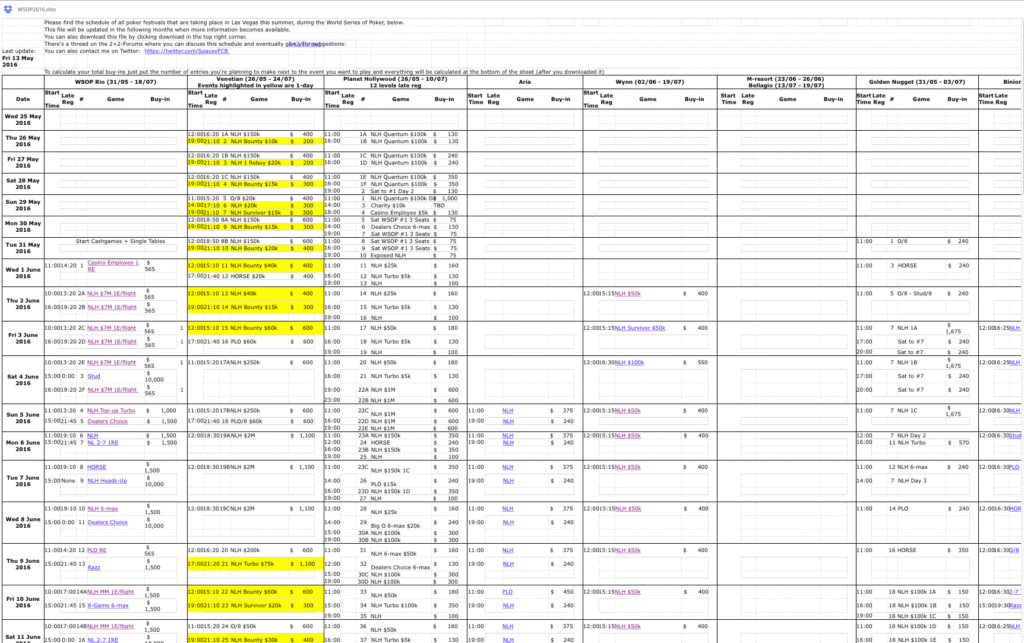Viewport: 1024px width, 643px height.
Task: Click the PLO link in Aria column
Action: pos(507,591)
